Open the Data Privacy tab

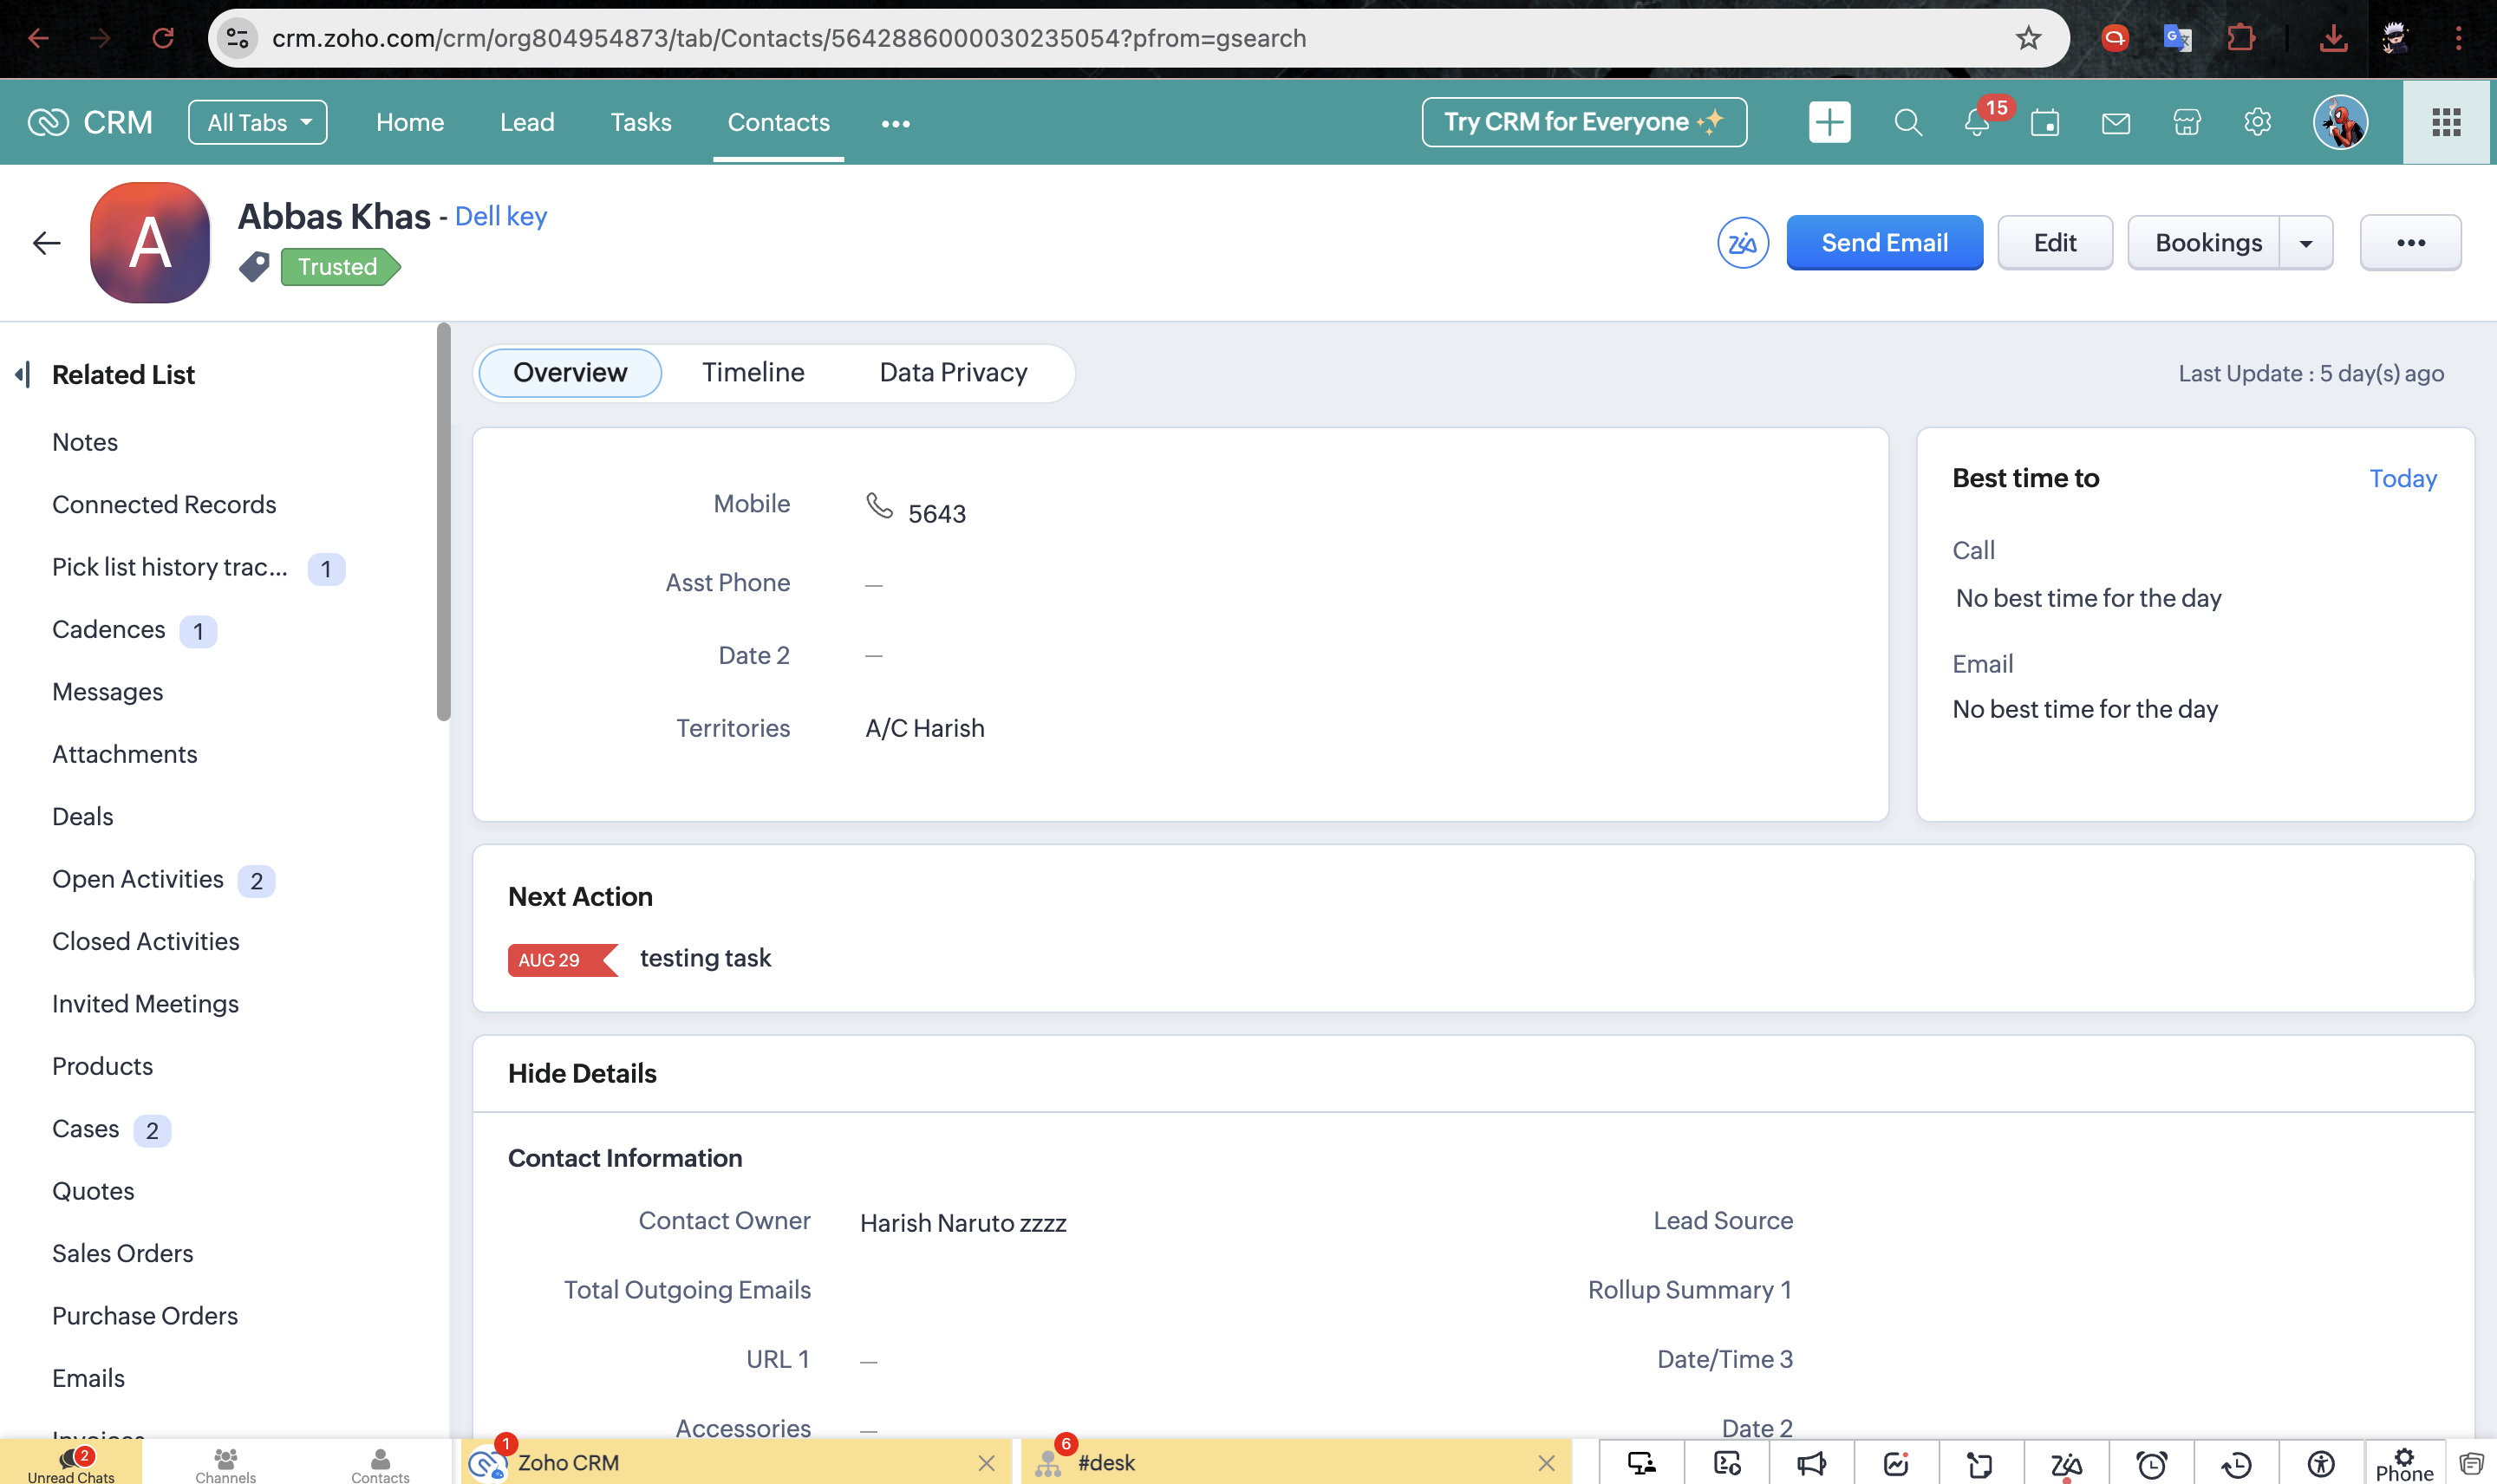[x=953, y=373]
